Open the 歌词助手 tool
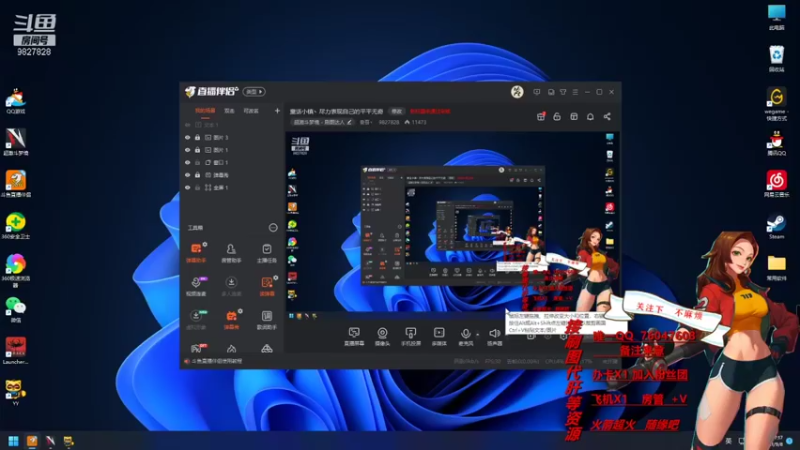 [x=266, y=320]
